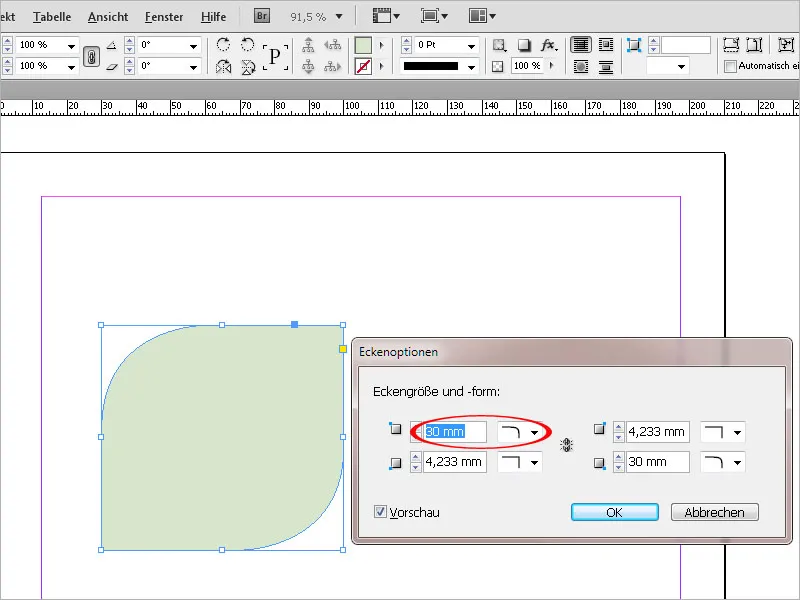Click the top-left corner size field 30 mm
Viewport: 800px width, 600px height.
(x=455, y=432)
